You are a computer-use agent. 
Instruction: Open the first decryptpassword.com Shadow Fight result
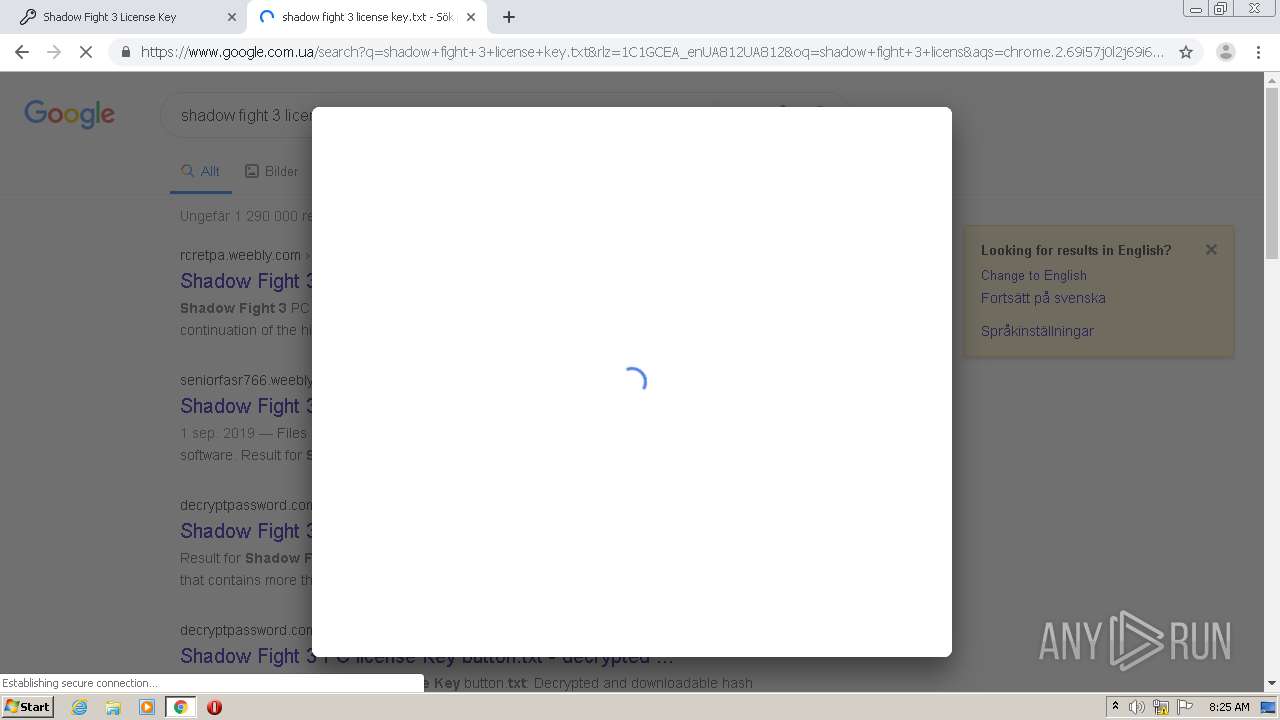click(x=247, y=531)
